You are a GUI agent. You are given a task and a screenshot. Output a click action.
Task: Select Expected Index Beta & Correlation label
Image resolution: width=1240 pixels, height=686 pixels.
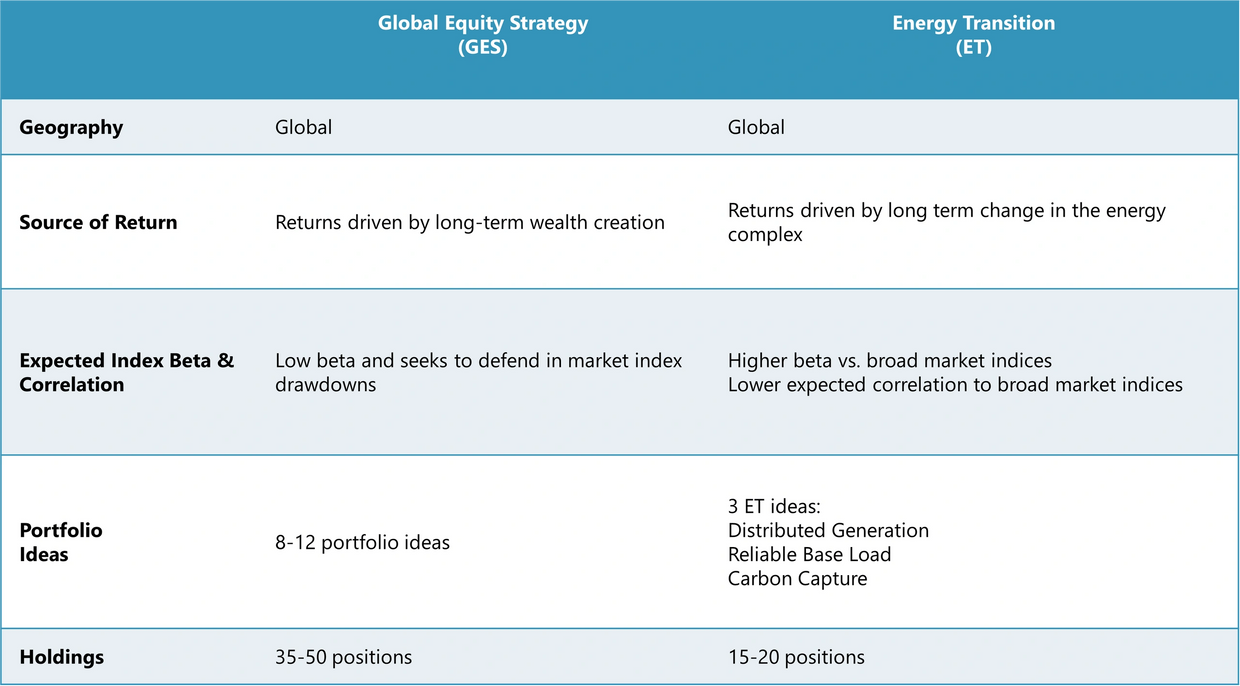point(126,372)
